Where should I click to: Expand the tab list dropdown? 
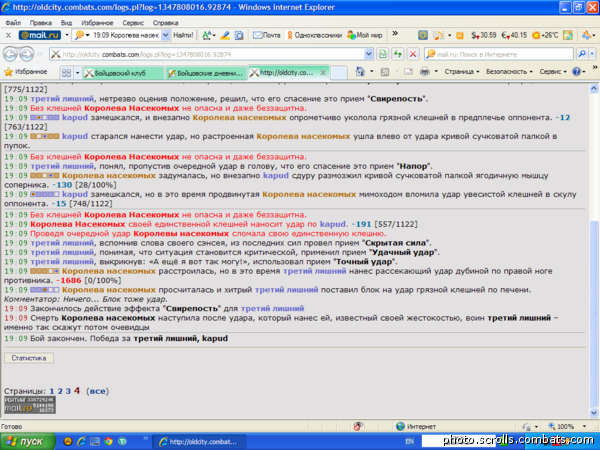77,72
